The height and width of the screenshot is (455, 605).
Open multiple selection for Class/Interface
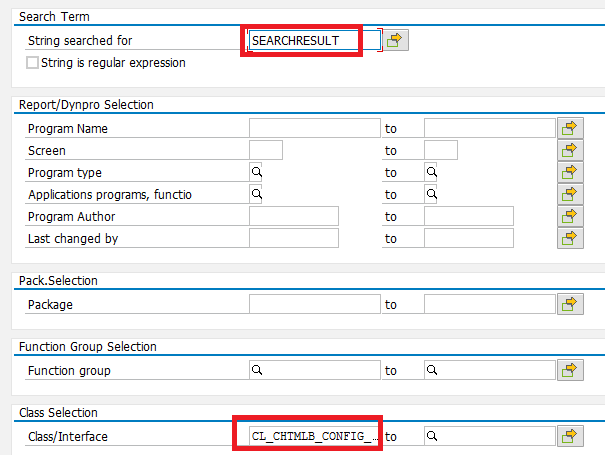point(570,436)
